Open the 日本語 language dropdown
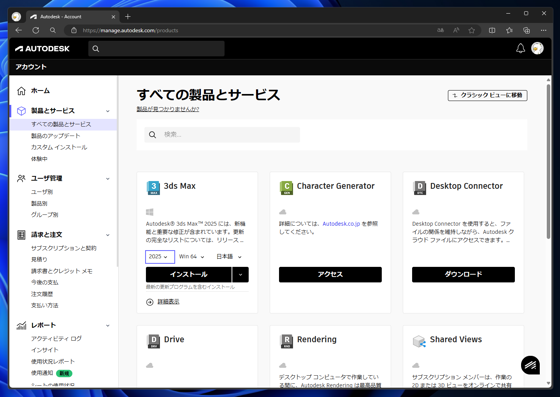The image size is (560, 397). point(229,257)
